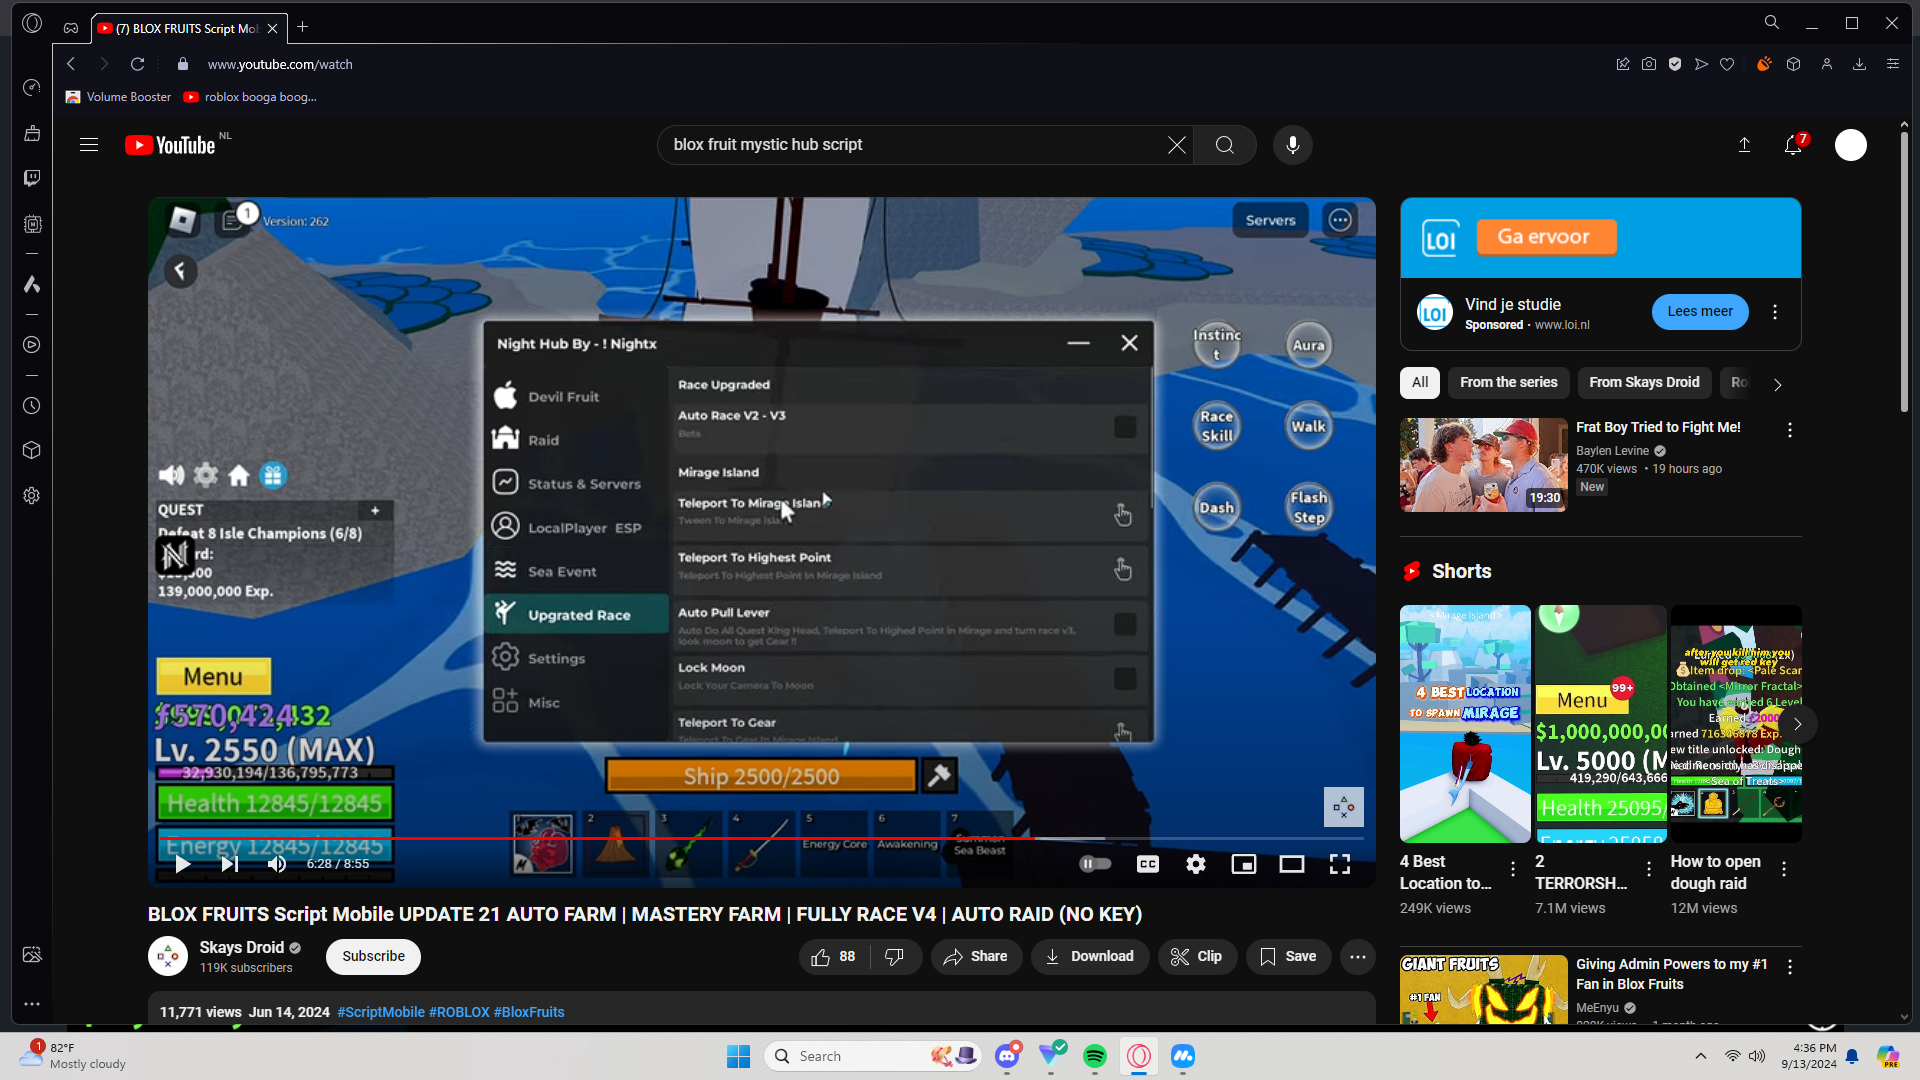Click the taskbar Search box
Screen dimensions: 1920x1080
[x=872, y=1056]
